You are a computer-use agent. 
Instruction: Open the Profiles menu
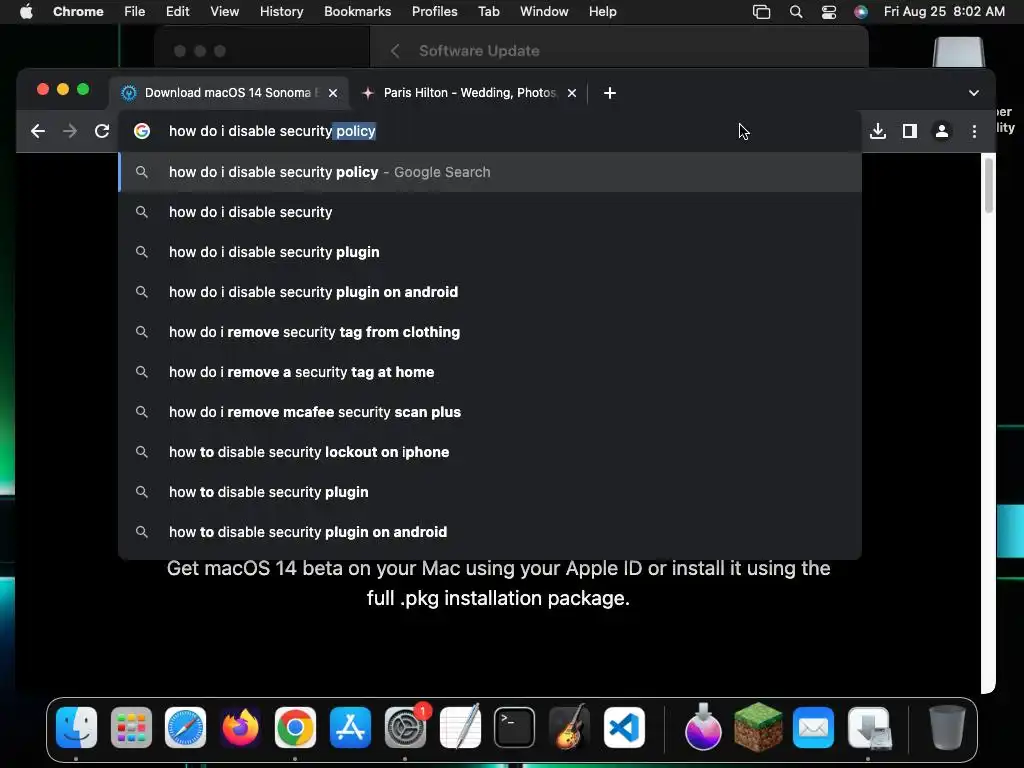click(435, 12)
